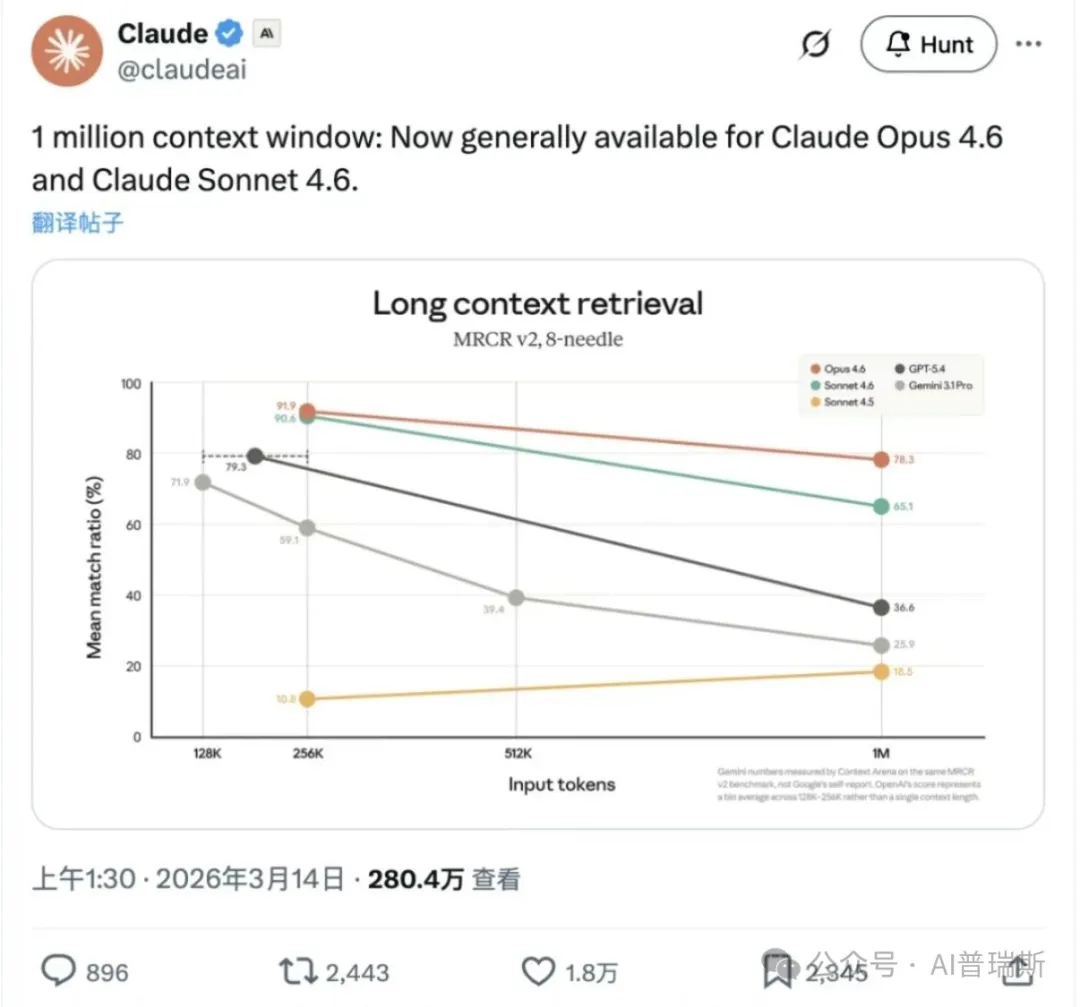Image resolution: width=1080 pixels, height=1007 pixels.
Task: Click the share upload icon
Action: [1020, 966]
